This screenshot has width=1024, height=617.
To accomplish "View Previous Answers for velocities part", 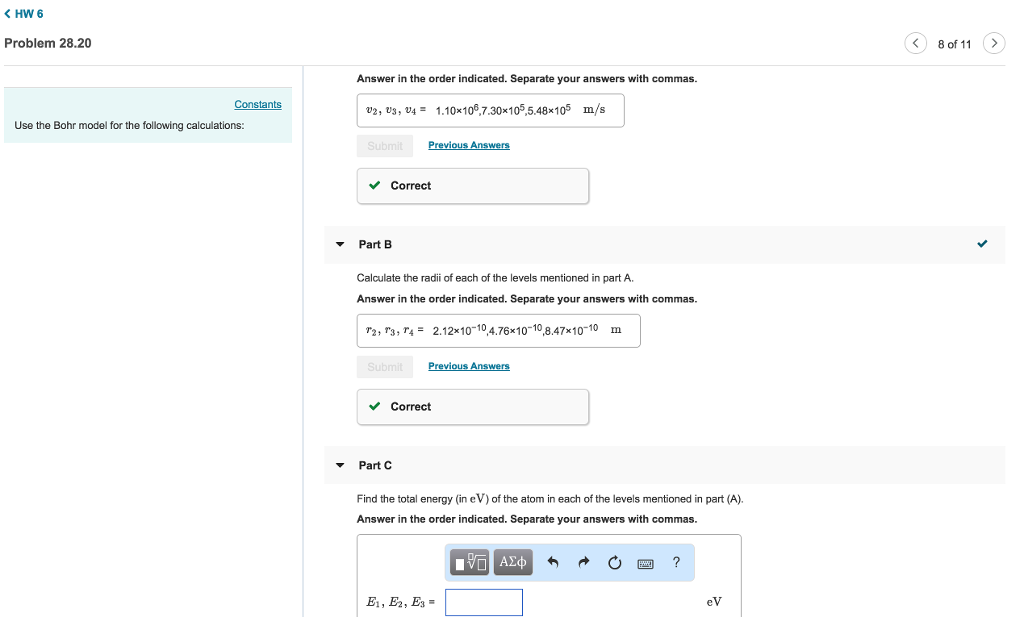I will [469, 145].
